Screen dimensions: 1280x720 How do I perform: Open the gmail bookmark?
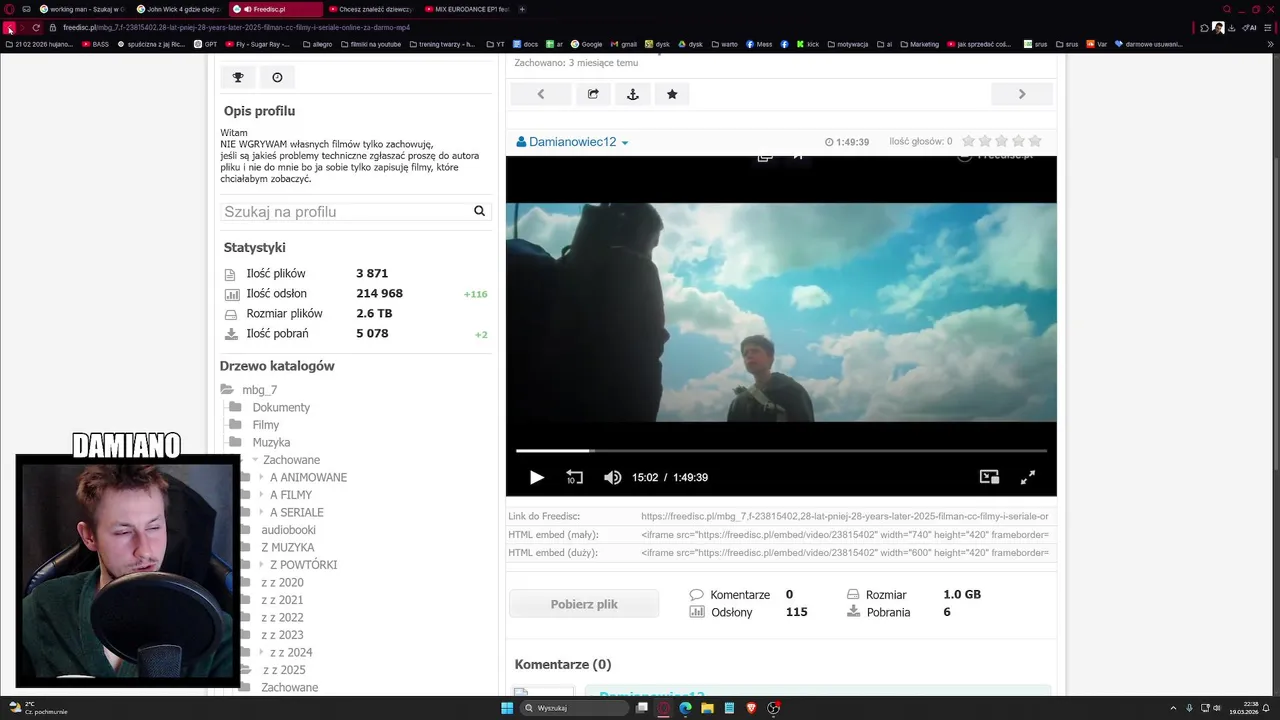[624, 44]
